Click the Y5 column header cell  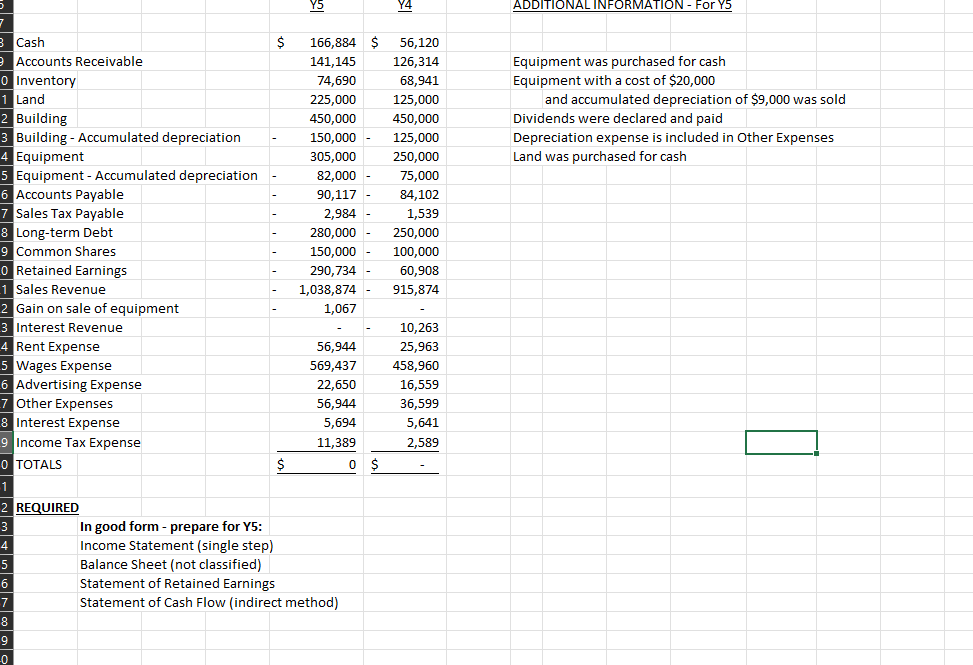tap(316, 6)
